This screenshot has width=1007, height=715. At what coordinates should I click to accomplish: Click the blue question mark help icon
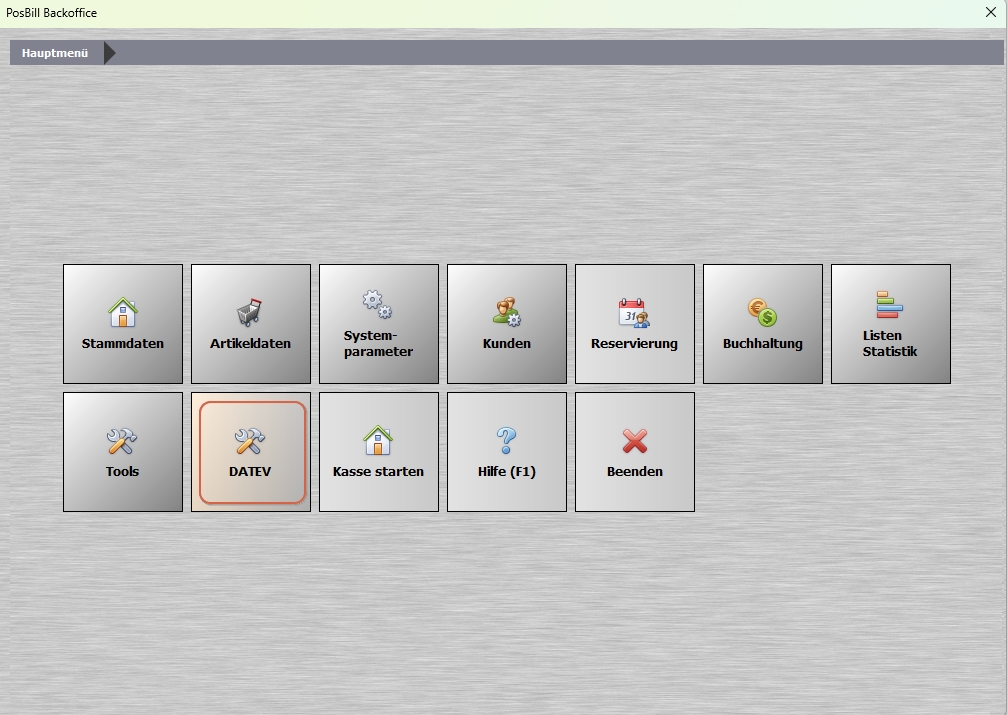506,441
